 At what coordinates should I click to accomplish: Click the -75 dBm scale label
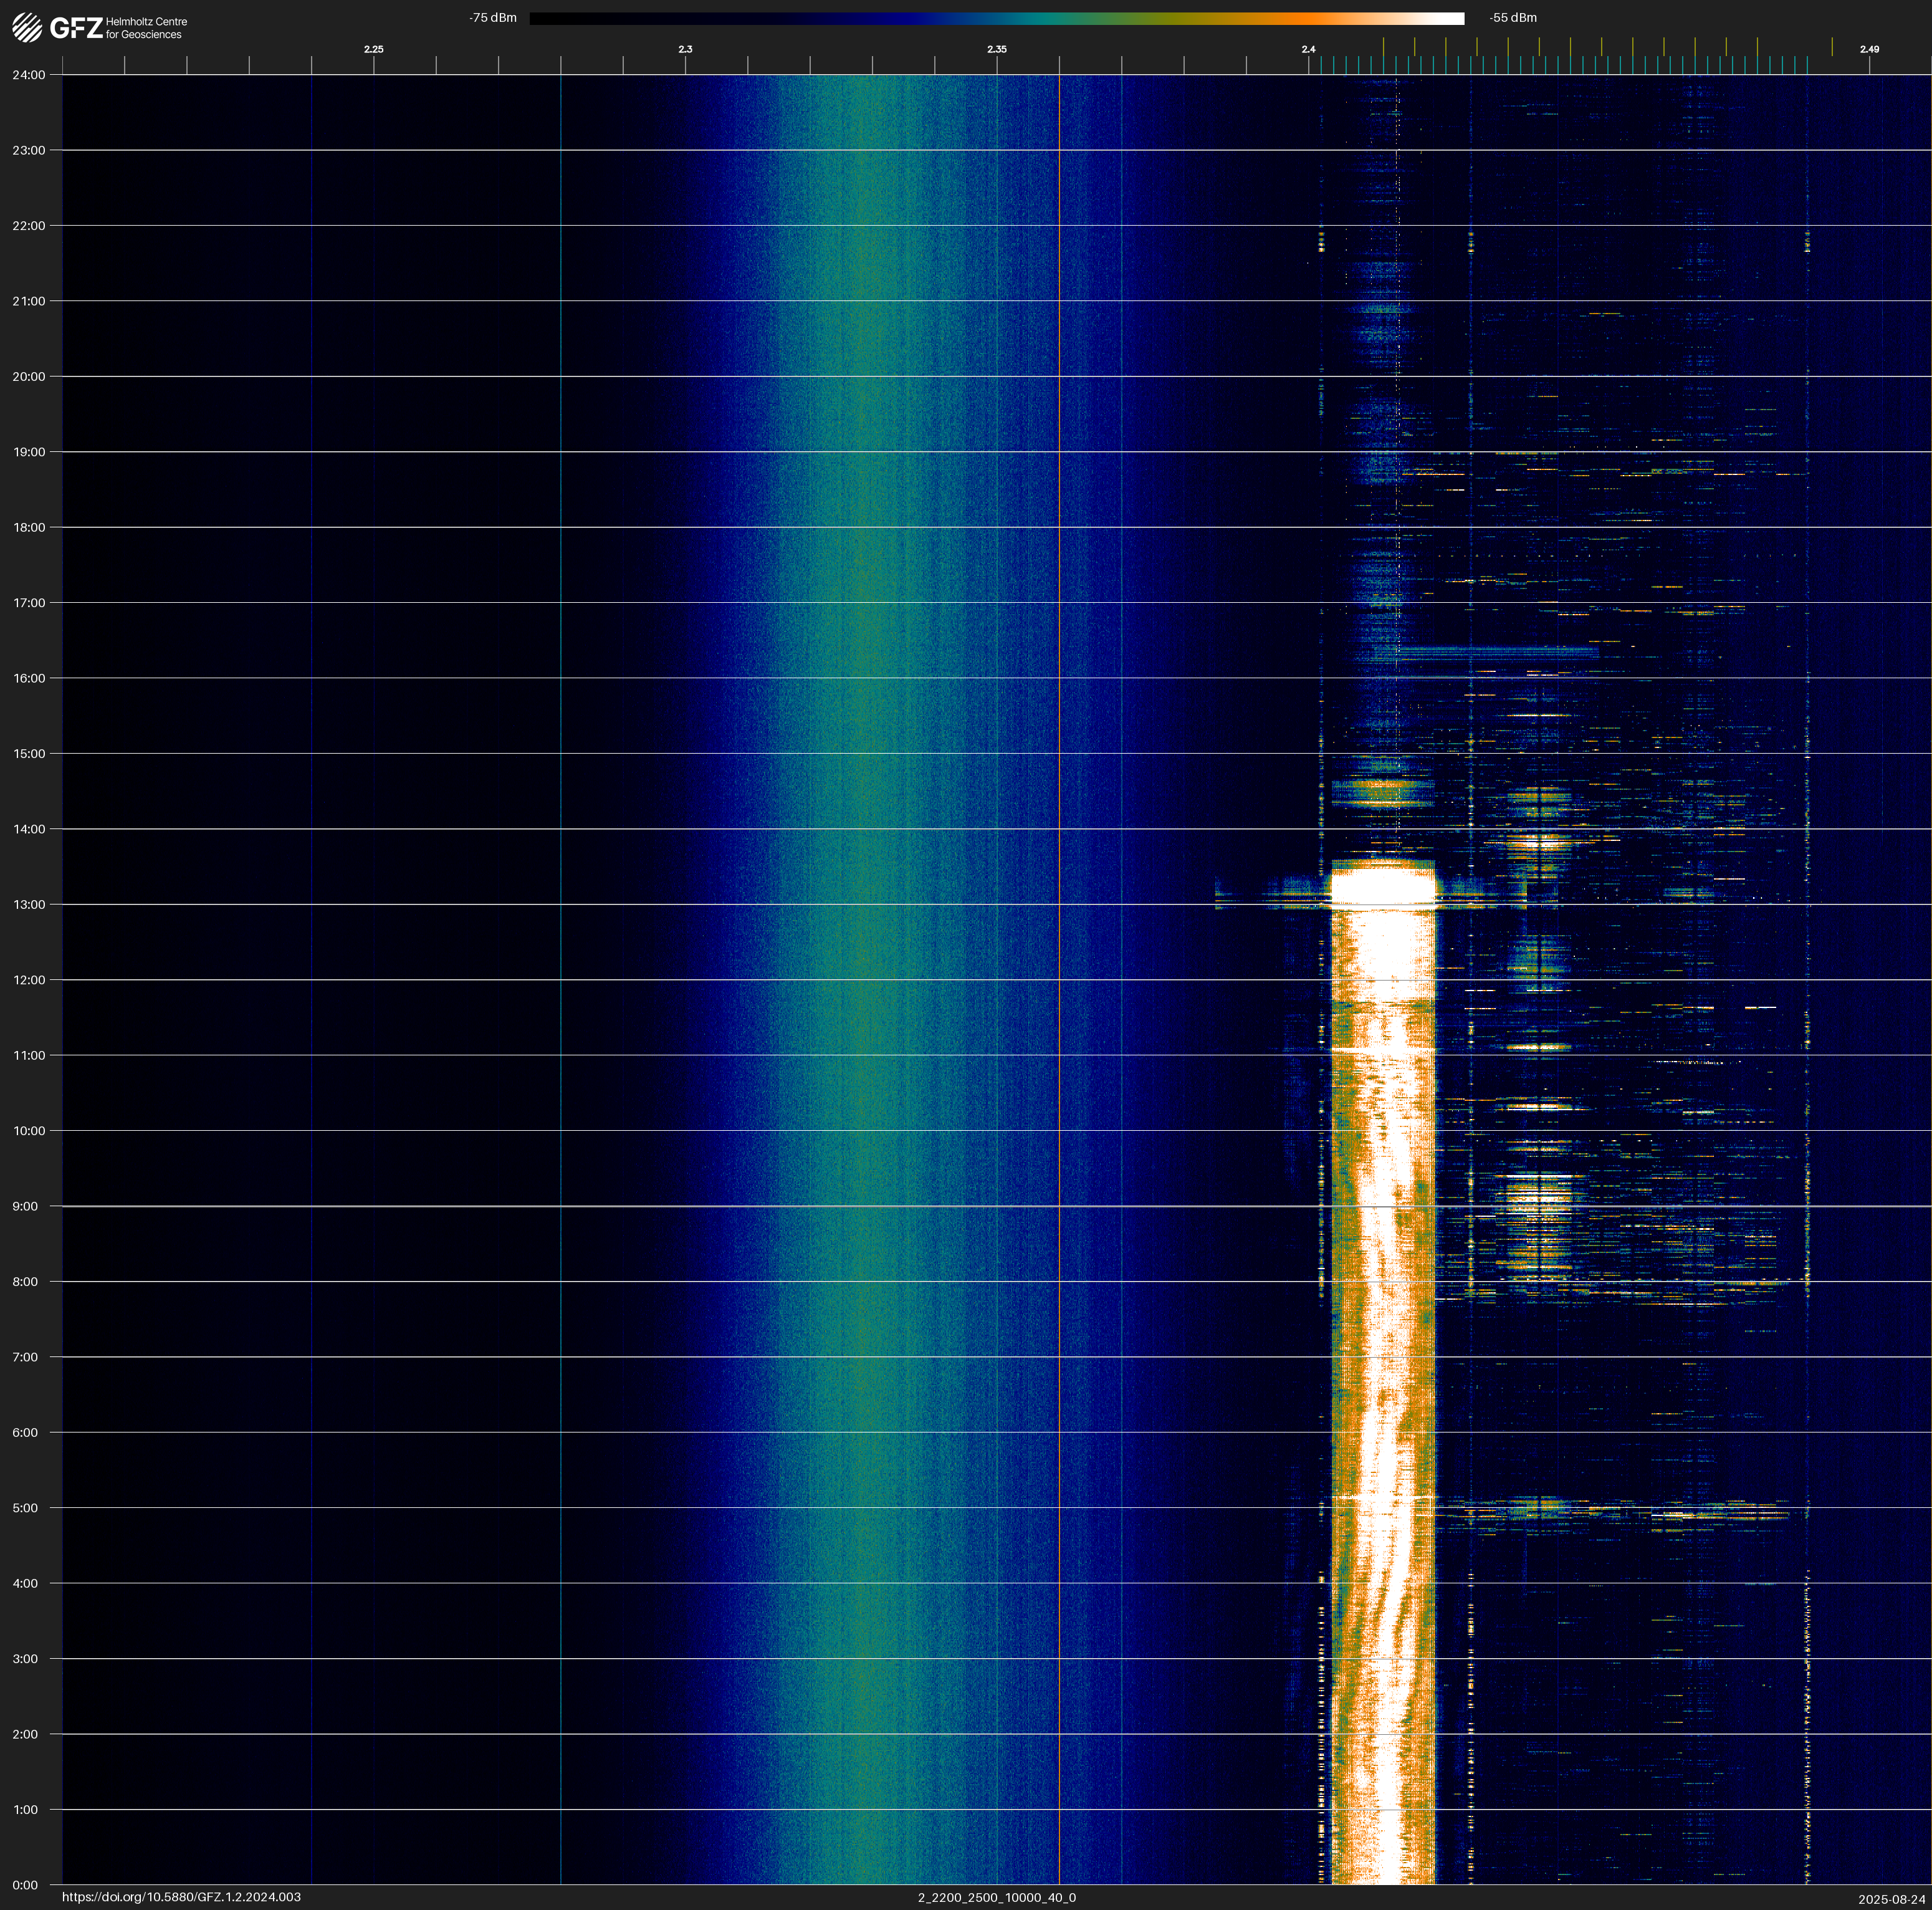pyautogui.click(x=492, y=18)
